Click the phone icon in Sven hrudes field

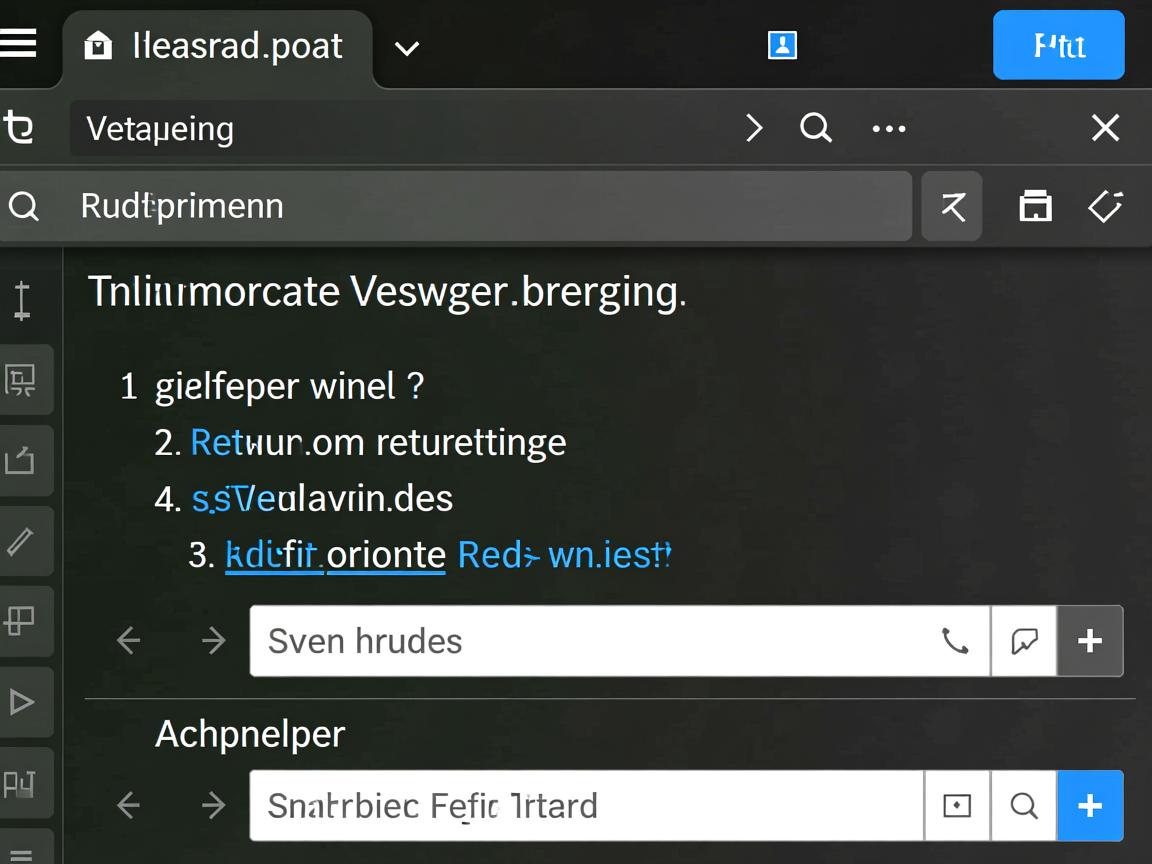(955, 641)
